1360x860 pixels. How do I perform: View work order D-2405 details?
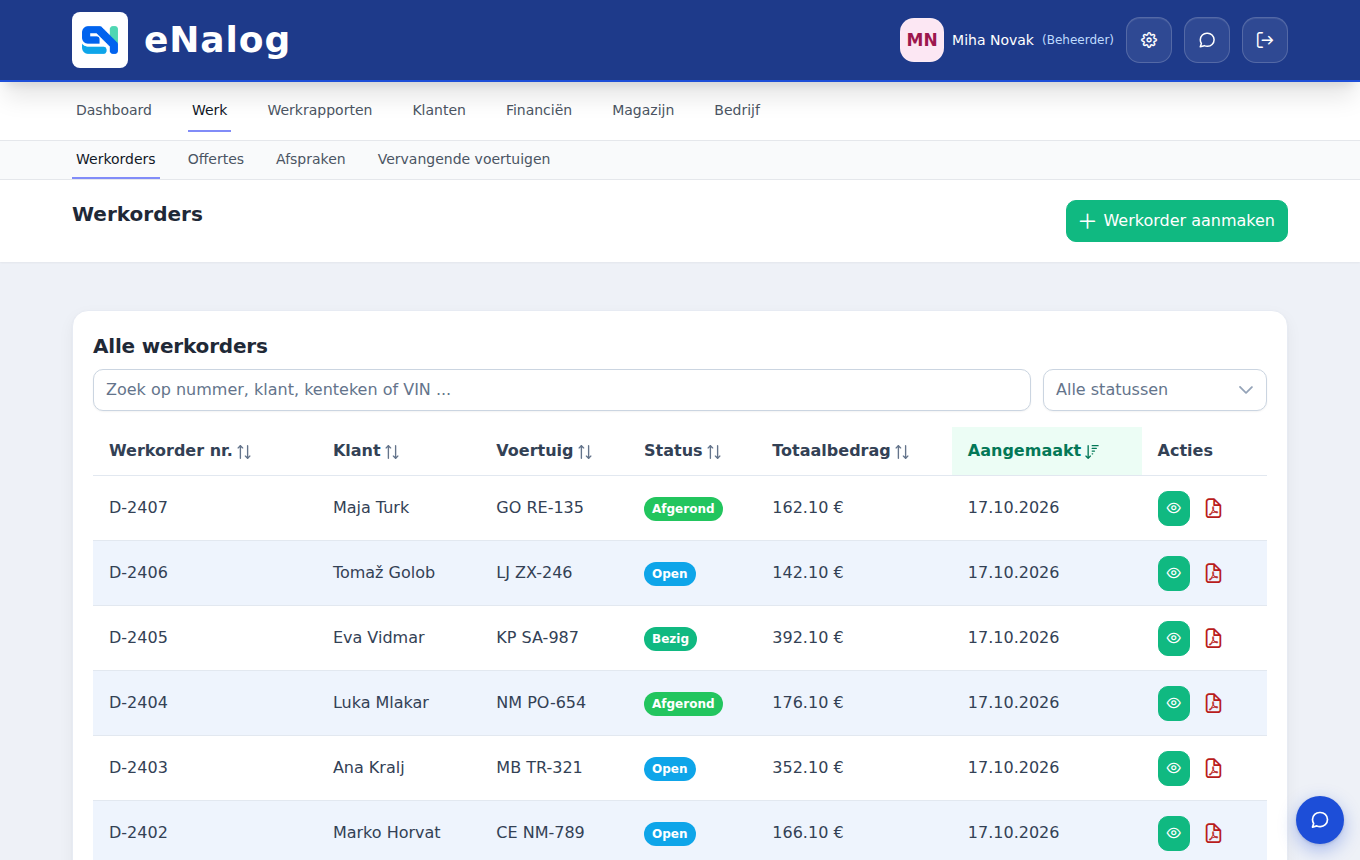pyautogui.click(x=1174, y=638)
